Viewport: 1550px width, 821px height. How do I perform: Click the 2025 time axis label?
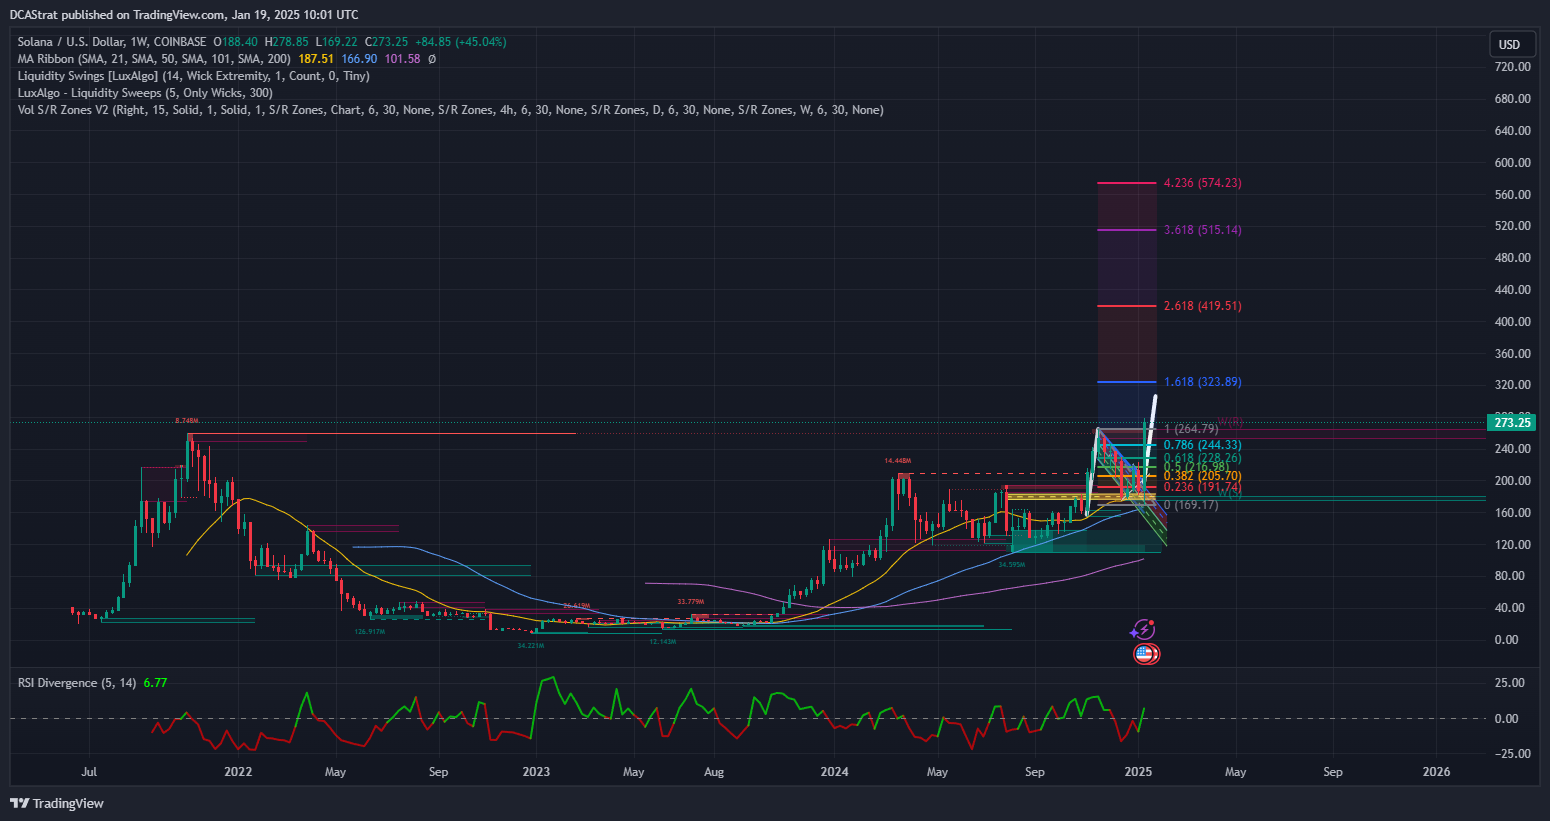point(1138,772)
